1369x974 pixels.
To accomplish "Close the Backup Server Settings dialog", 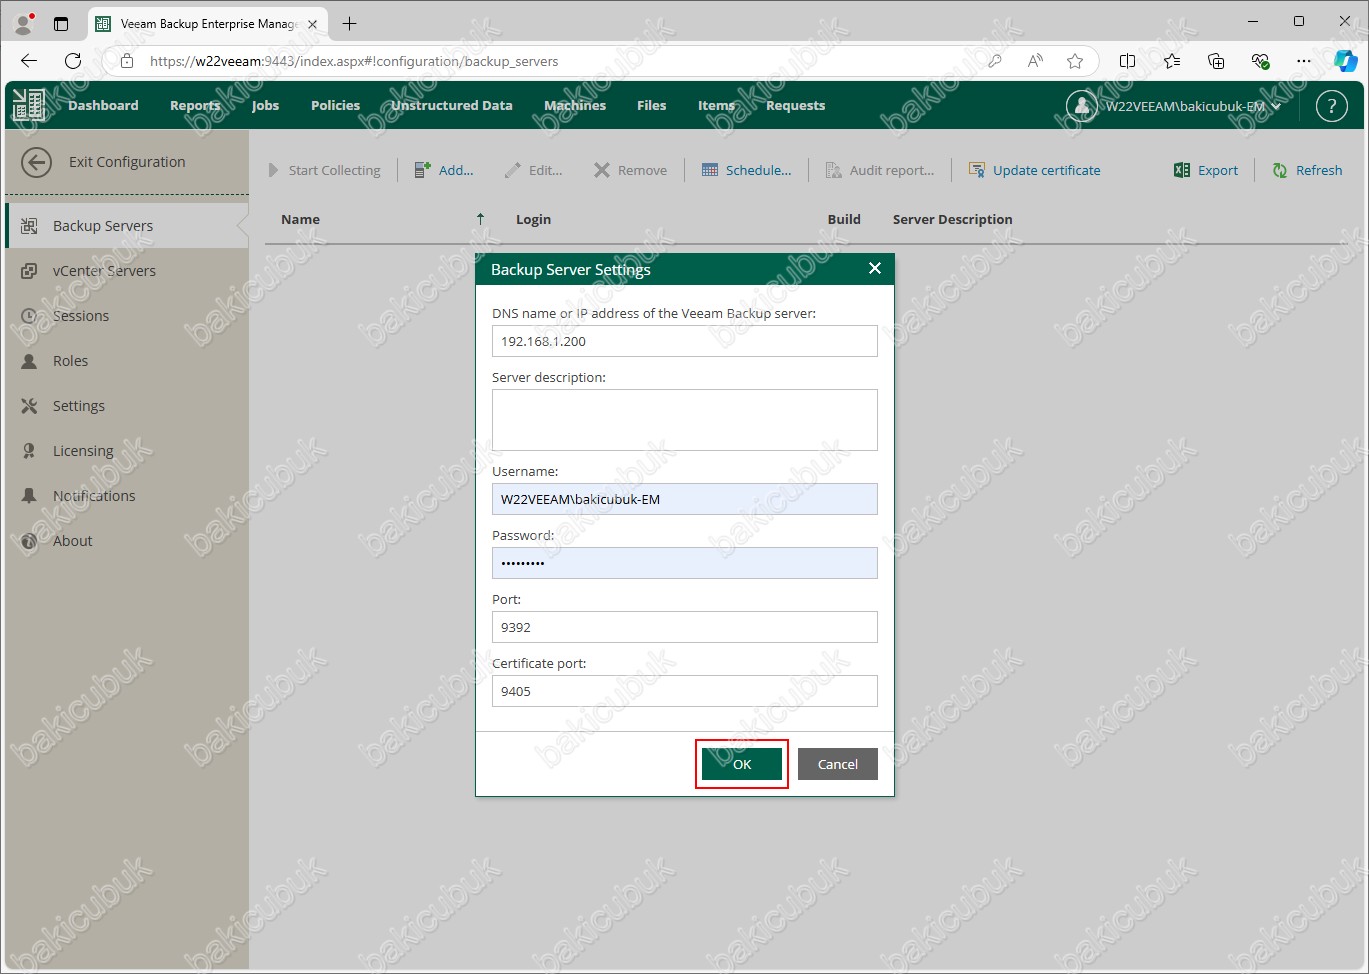I will tap(875, 268).
